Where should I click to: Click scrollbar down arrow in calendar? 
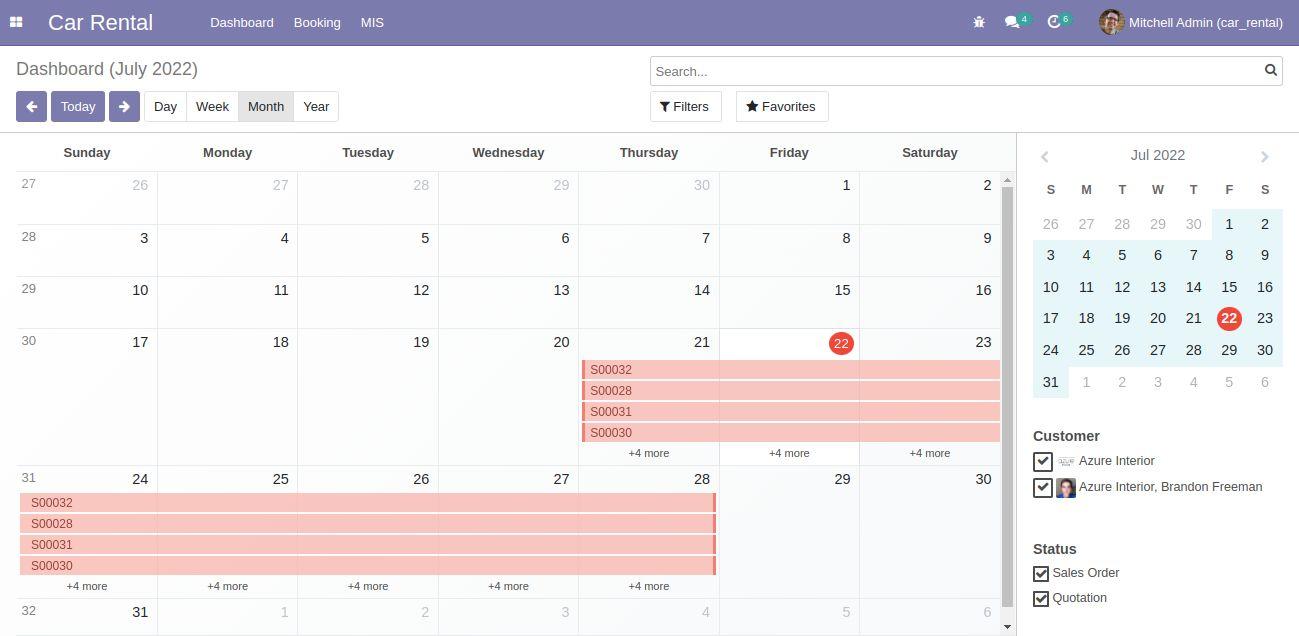click(1007, 627)
